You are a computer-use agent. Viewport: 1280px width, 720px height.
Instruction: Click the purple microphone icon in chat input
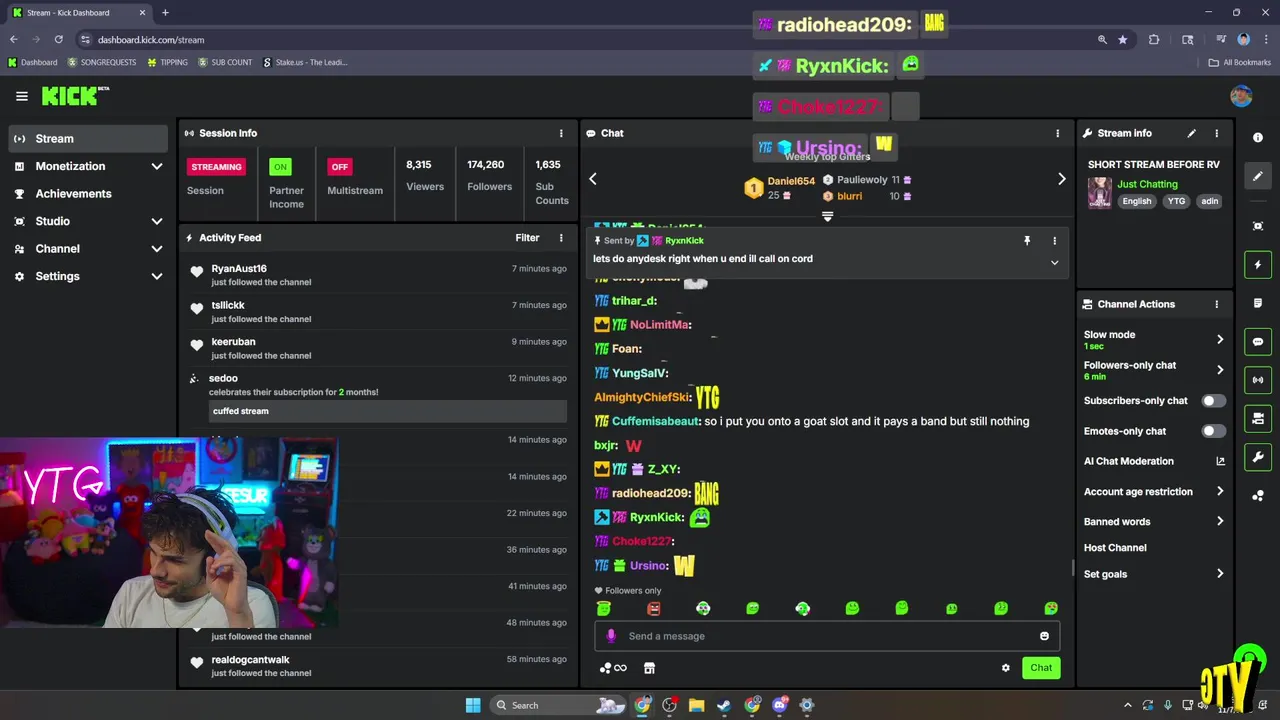[x=611, y=636]
